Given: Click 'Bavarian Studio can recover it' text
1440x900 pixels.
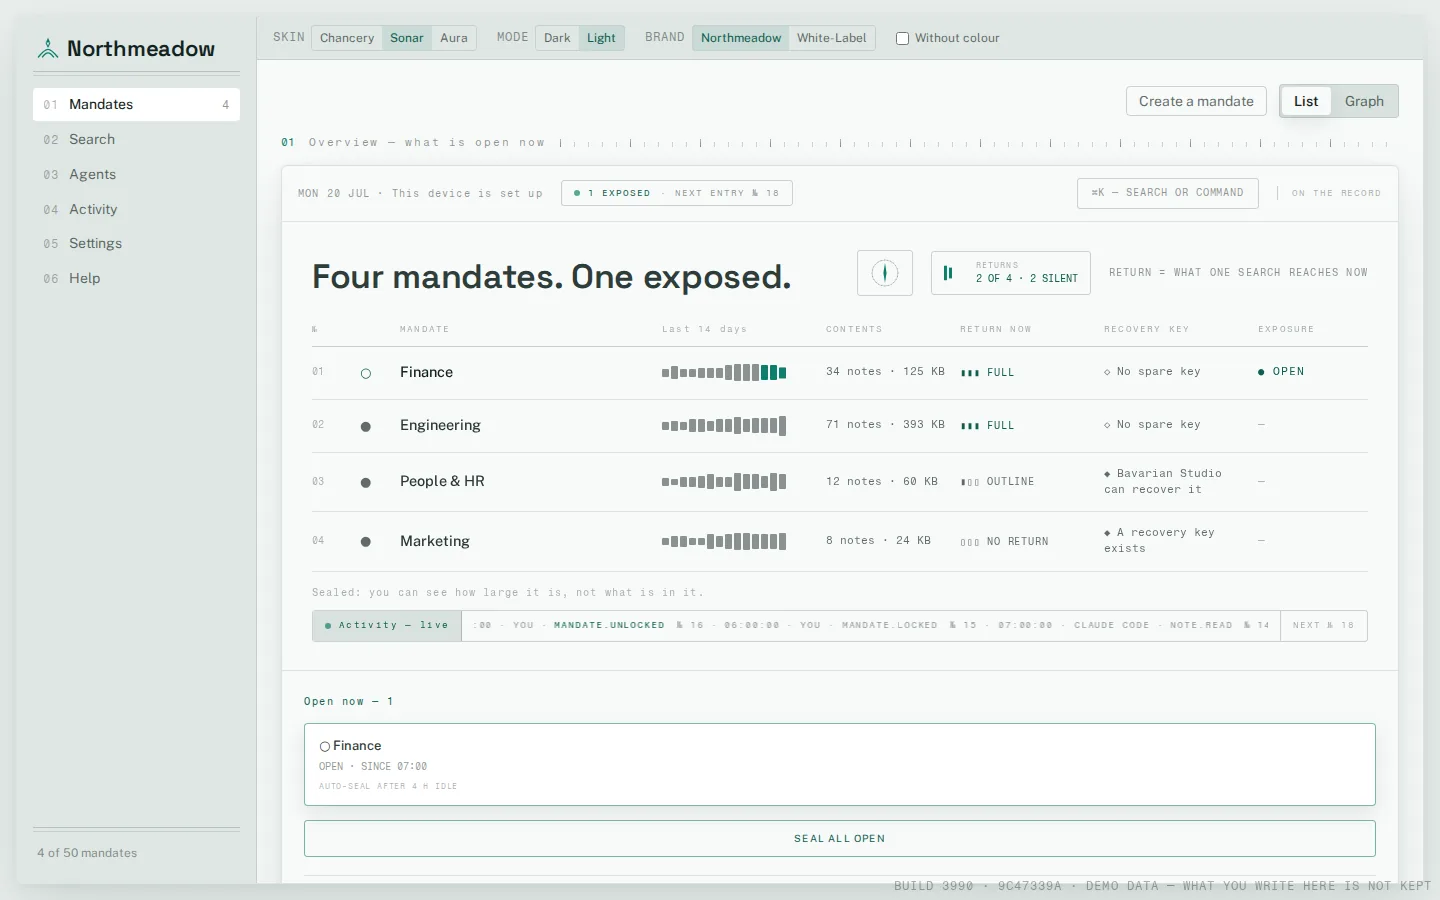Looking at the screenshot, I should 1163,481.
